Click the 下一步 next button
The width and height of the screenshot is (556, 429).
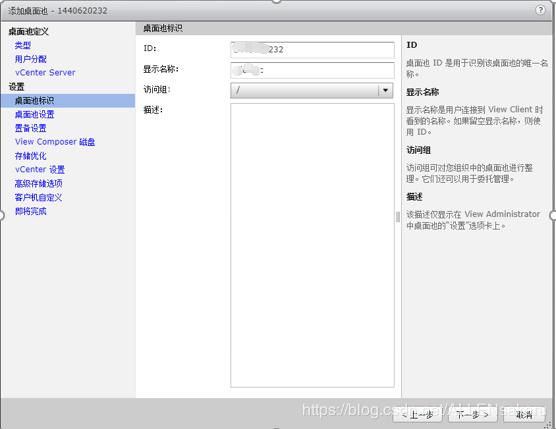tap(472, 414)
